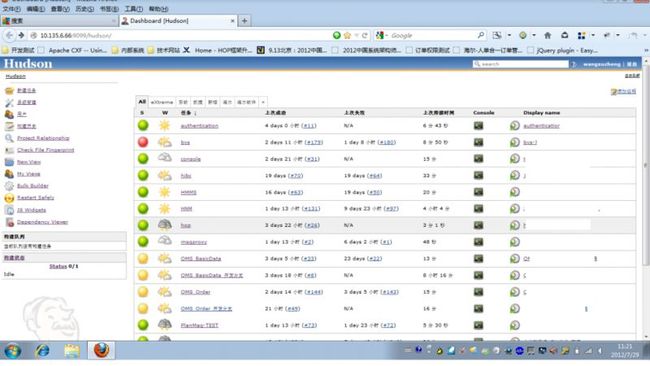Screen dimensions: 650x366
Task: Open Apache CXF bookmark in bookmarks bar
Action: point(73,51)
